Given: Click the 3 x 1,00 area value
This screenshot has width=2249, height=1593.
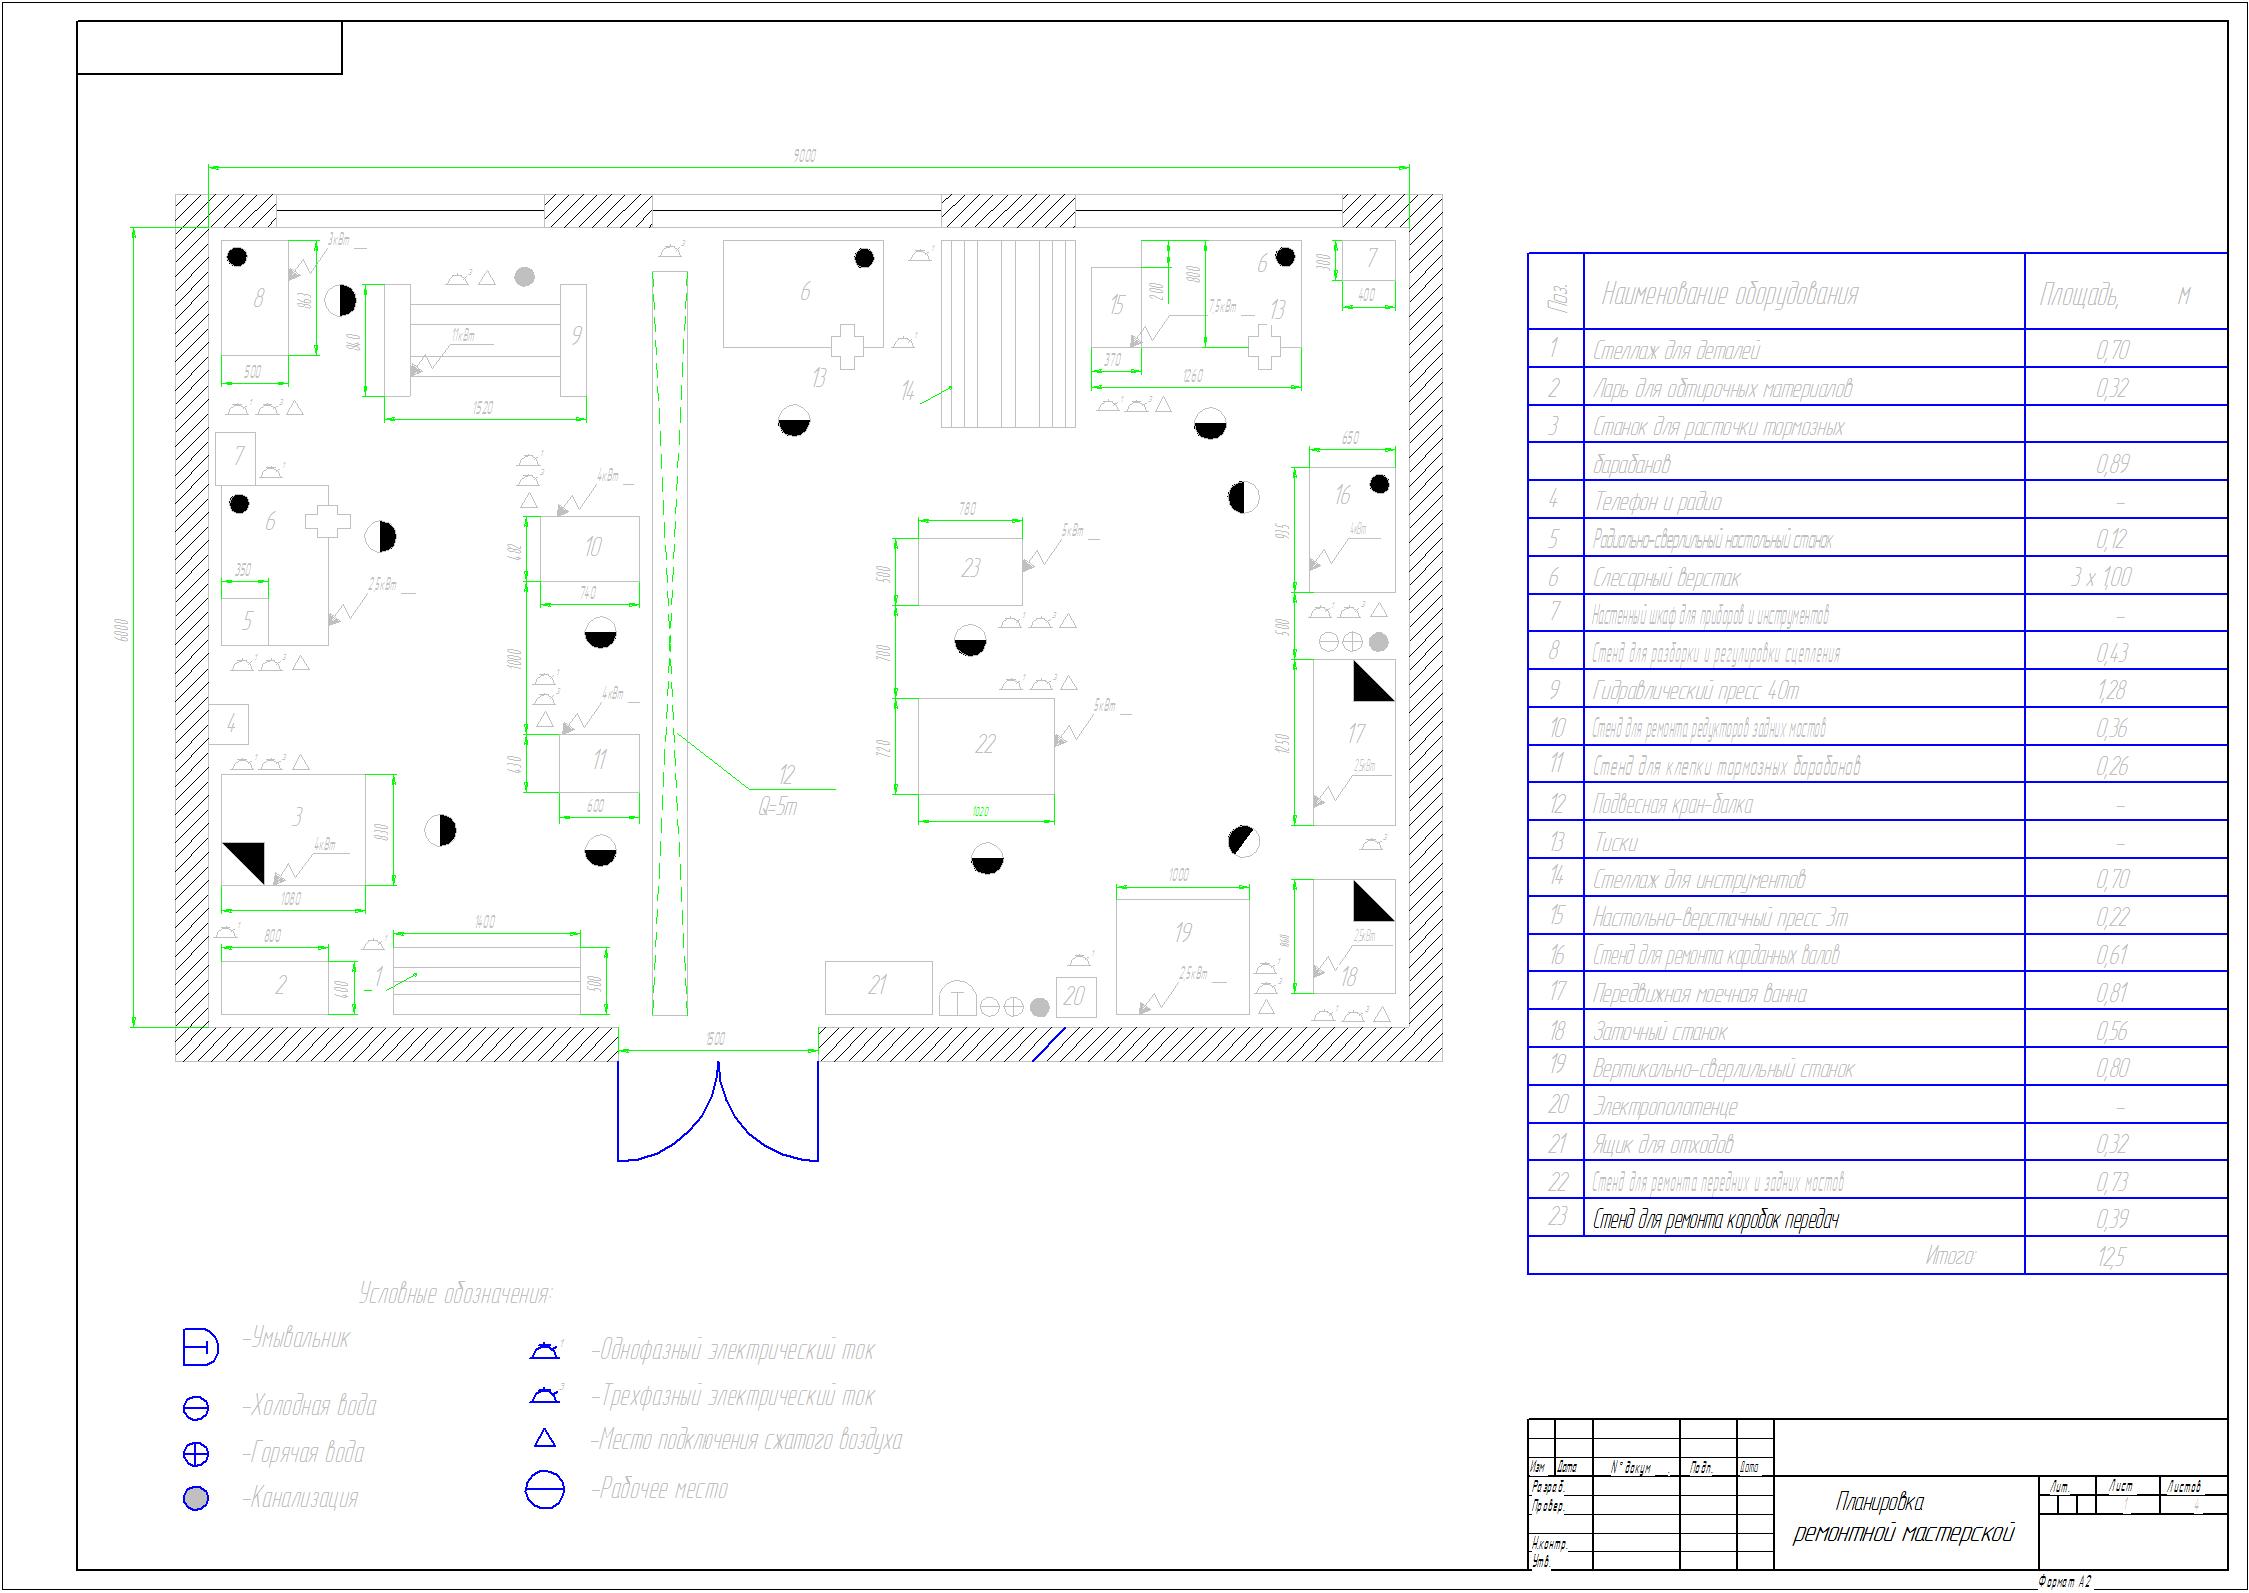Looking at the screenshot, I should pos(2102,577).
